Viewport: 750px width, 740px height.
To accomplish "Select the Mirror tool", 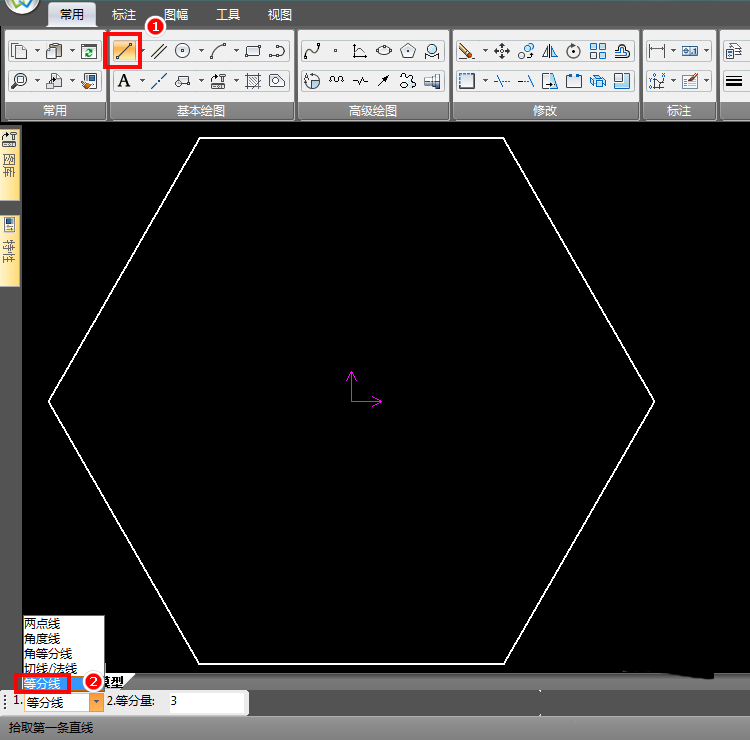I will coord(550,51).
